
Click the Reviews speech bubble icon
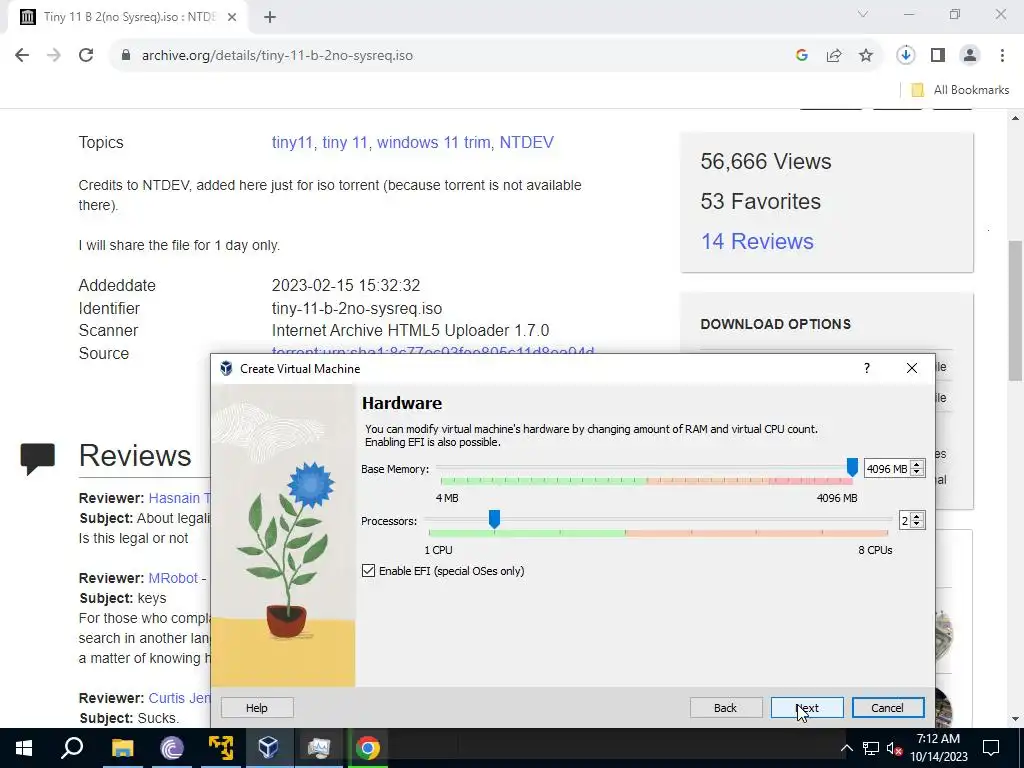pos(37,458)
